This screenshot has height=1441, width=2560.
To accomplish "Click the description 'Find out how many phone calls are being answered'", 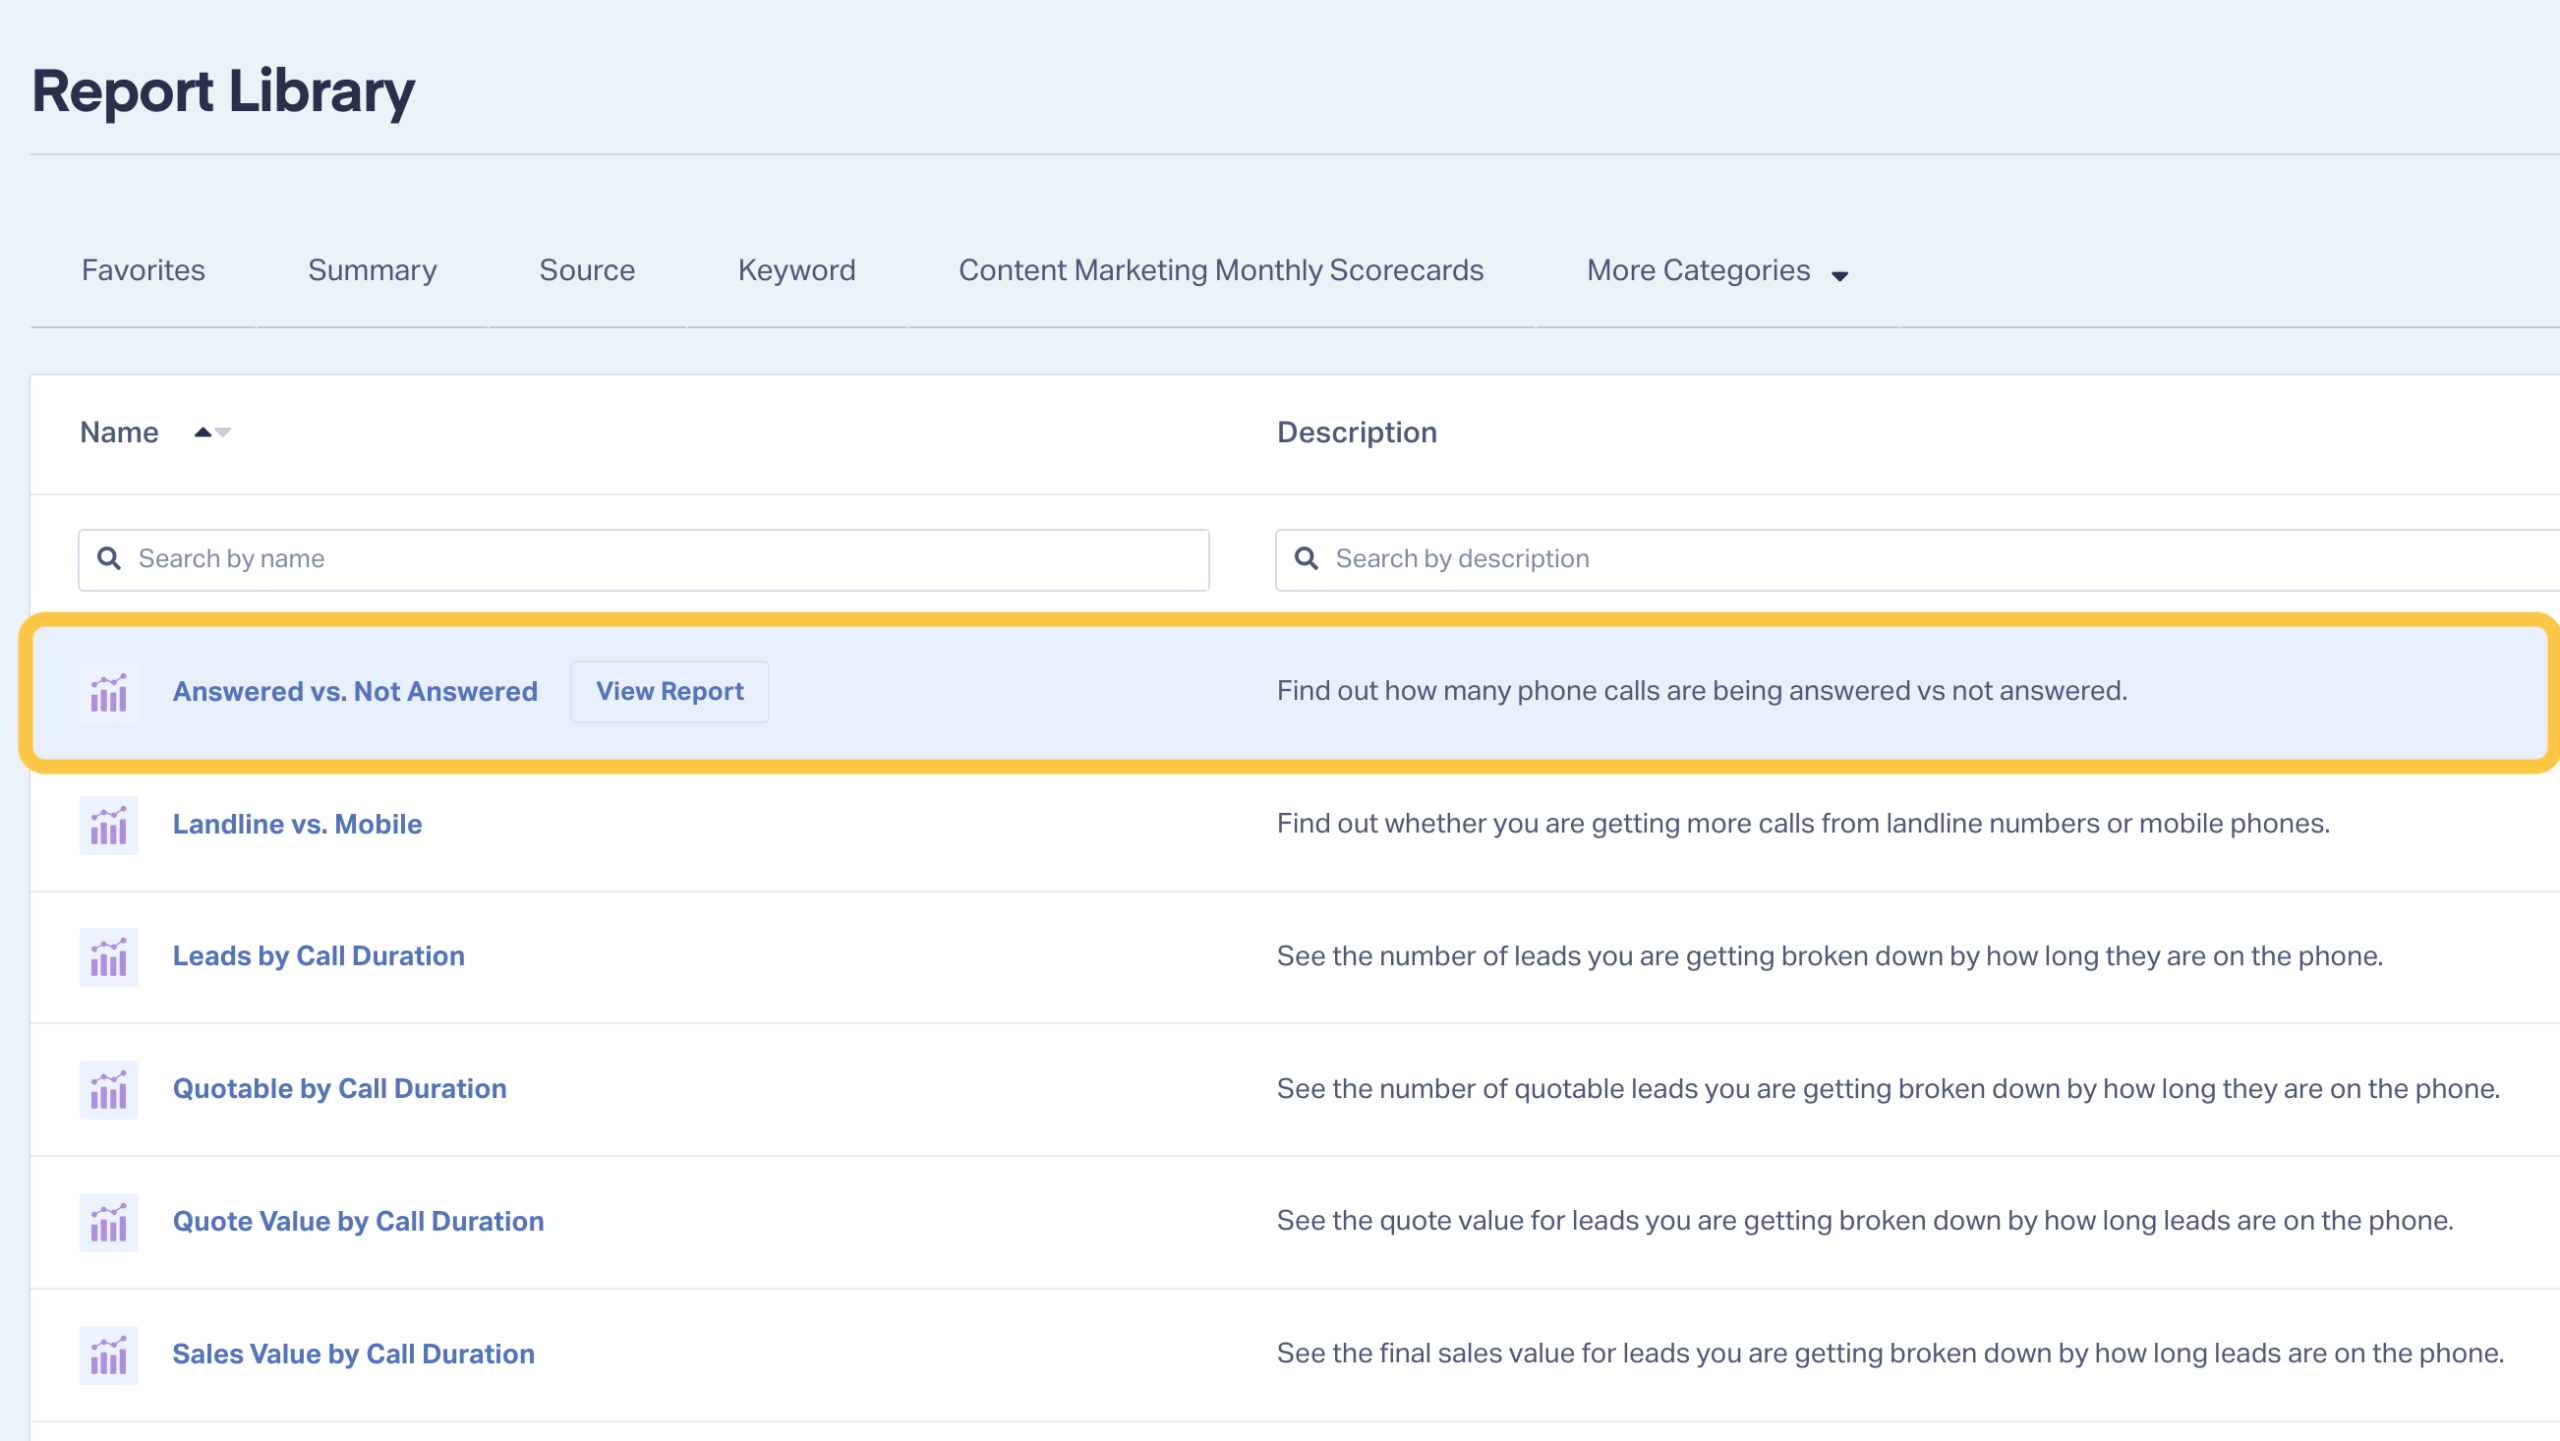I will pos(1702,691).
